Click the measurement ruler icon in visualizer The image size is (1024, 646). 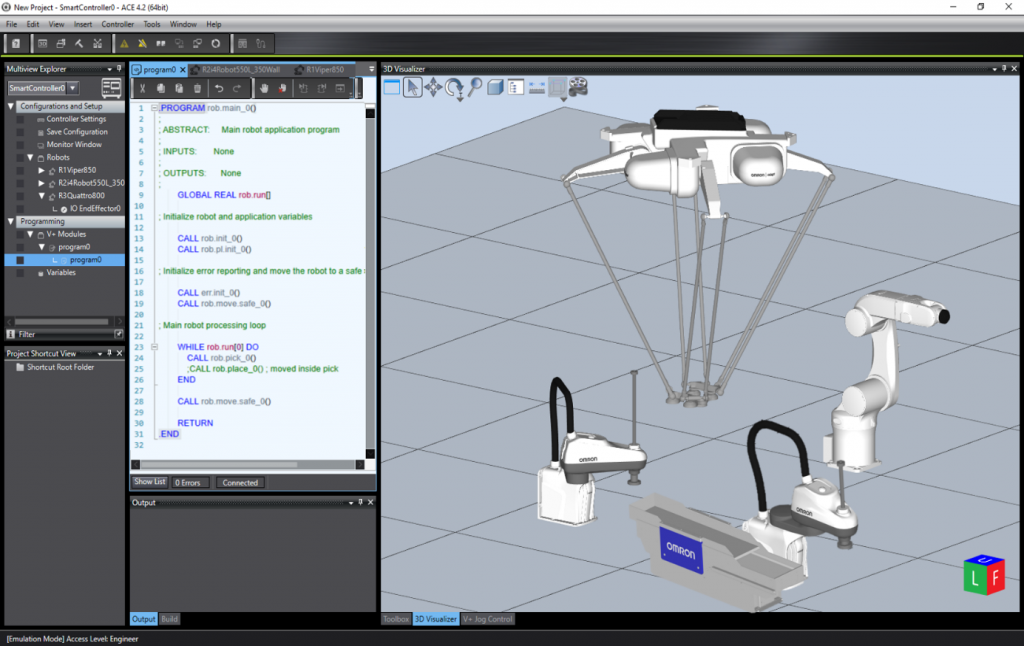click(536, 88)
